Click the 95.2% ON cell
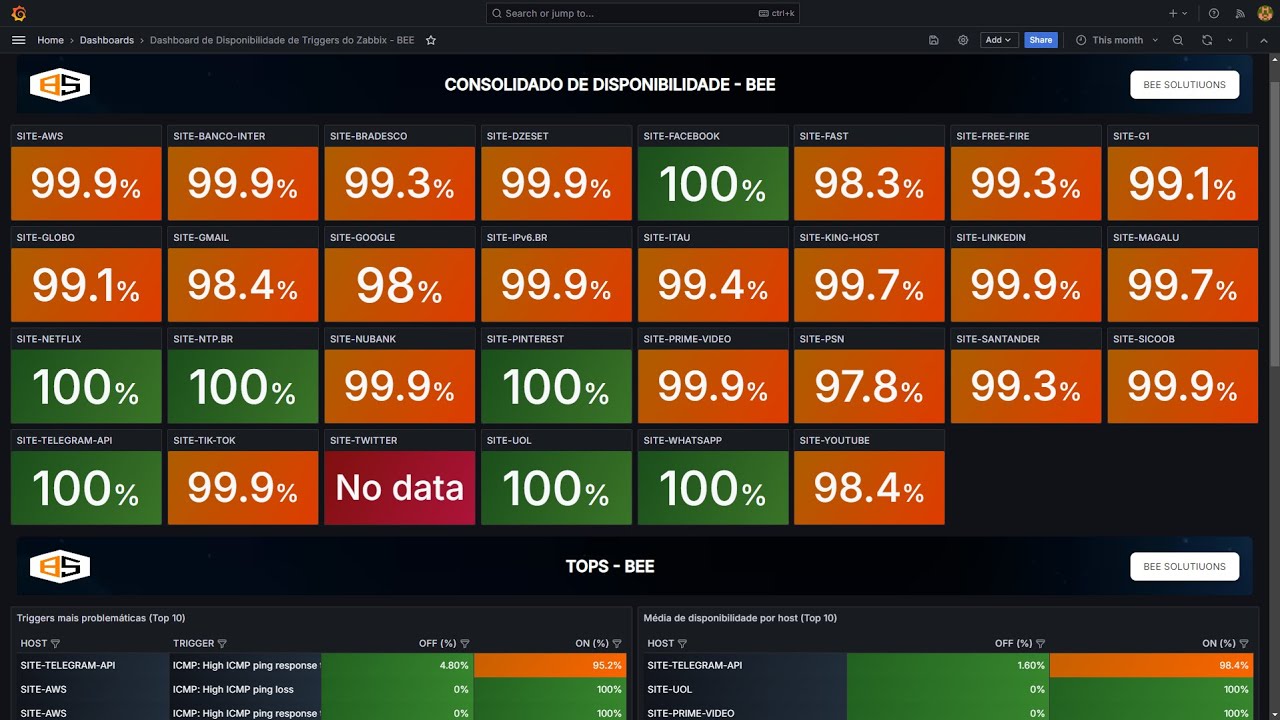Image resolution: width=1280 pixels, height=720 pixels. pyautogui.click(x=550, y=665)
